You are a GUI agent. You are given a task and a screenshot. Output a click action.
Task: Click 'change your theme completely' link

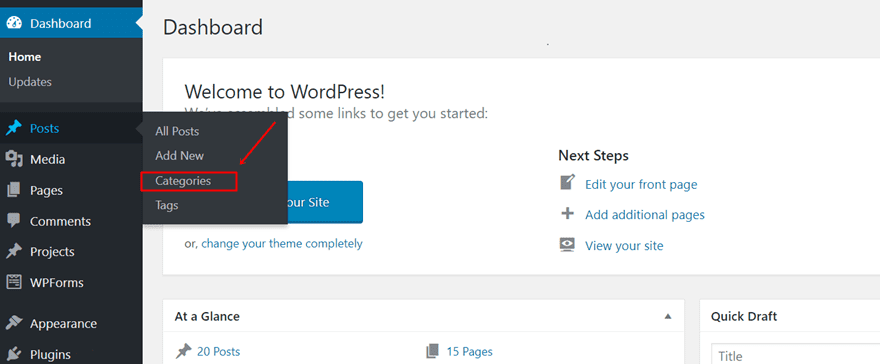click(282, 243)
